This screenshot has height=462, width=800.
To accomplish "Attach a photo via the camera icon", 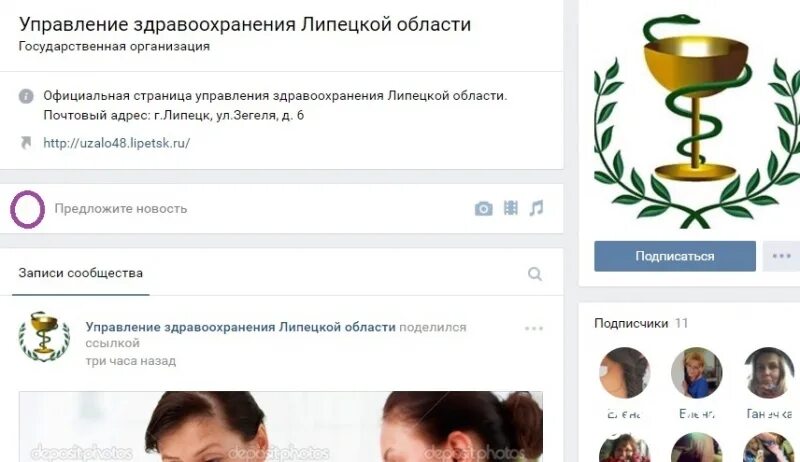I will click(483, 209).
